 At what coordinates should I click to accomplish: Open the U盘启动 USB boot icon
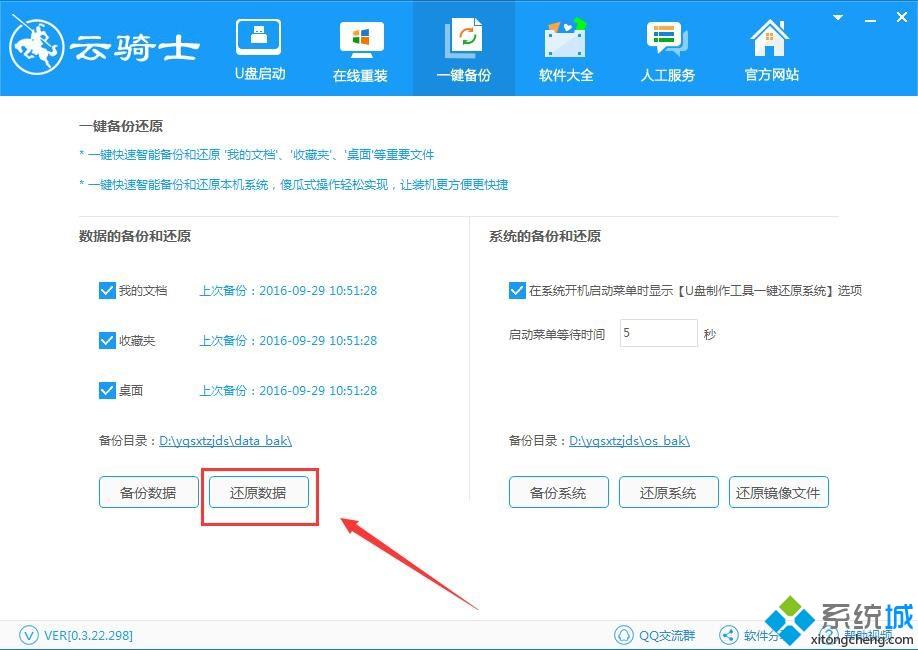point(259,40)
